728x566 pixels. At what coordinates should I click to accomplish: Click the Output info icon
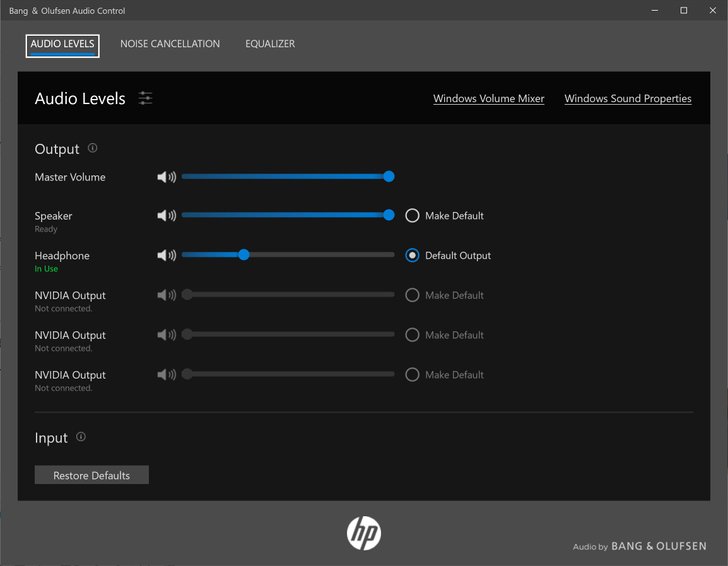93,148
